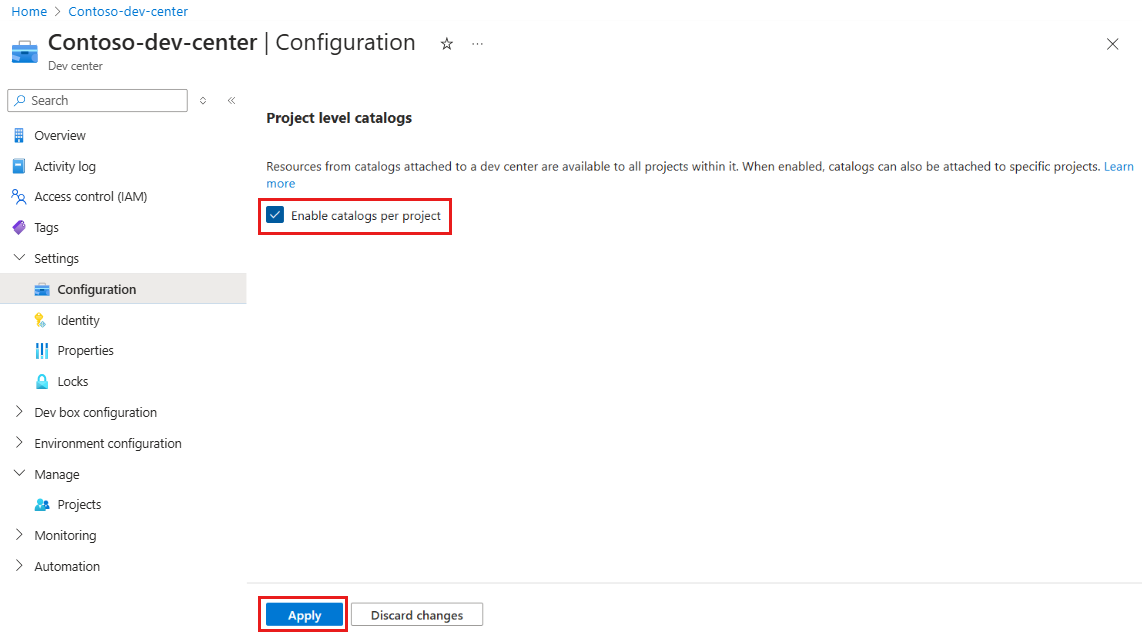This screenshot has height=641, width=1142.
Task: Click the favorite star icon
Action: [x=446, y=44]
